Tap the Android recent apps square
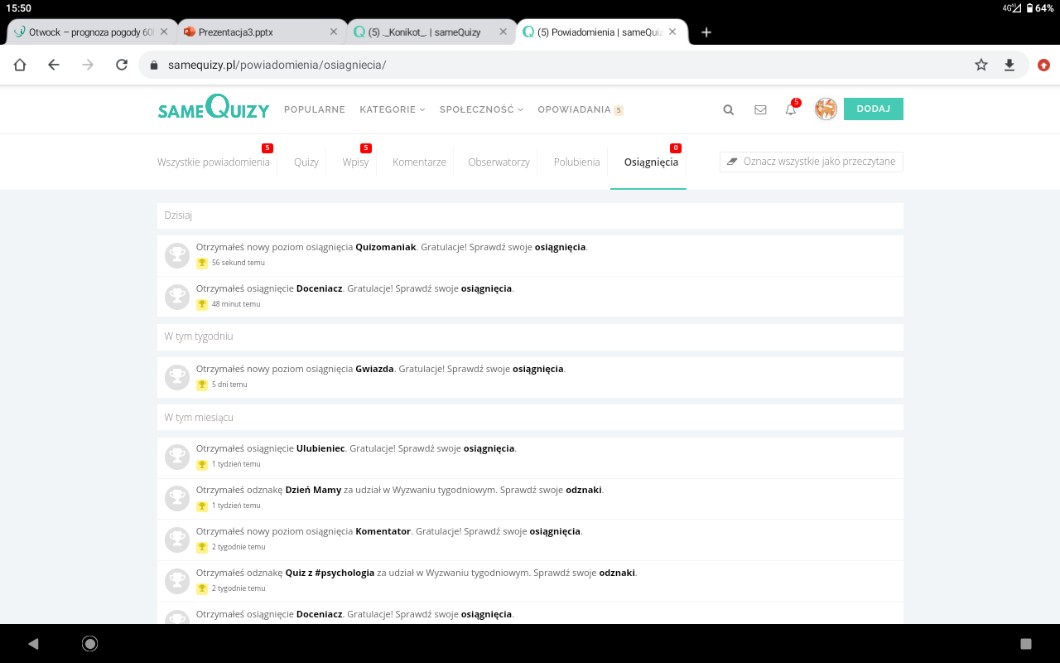This screenshot has height=663, width=1060. tap(1026, 643)
